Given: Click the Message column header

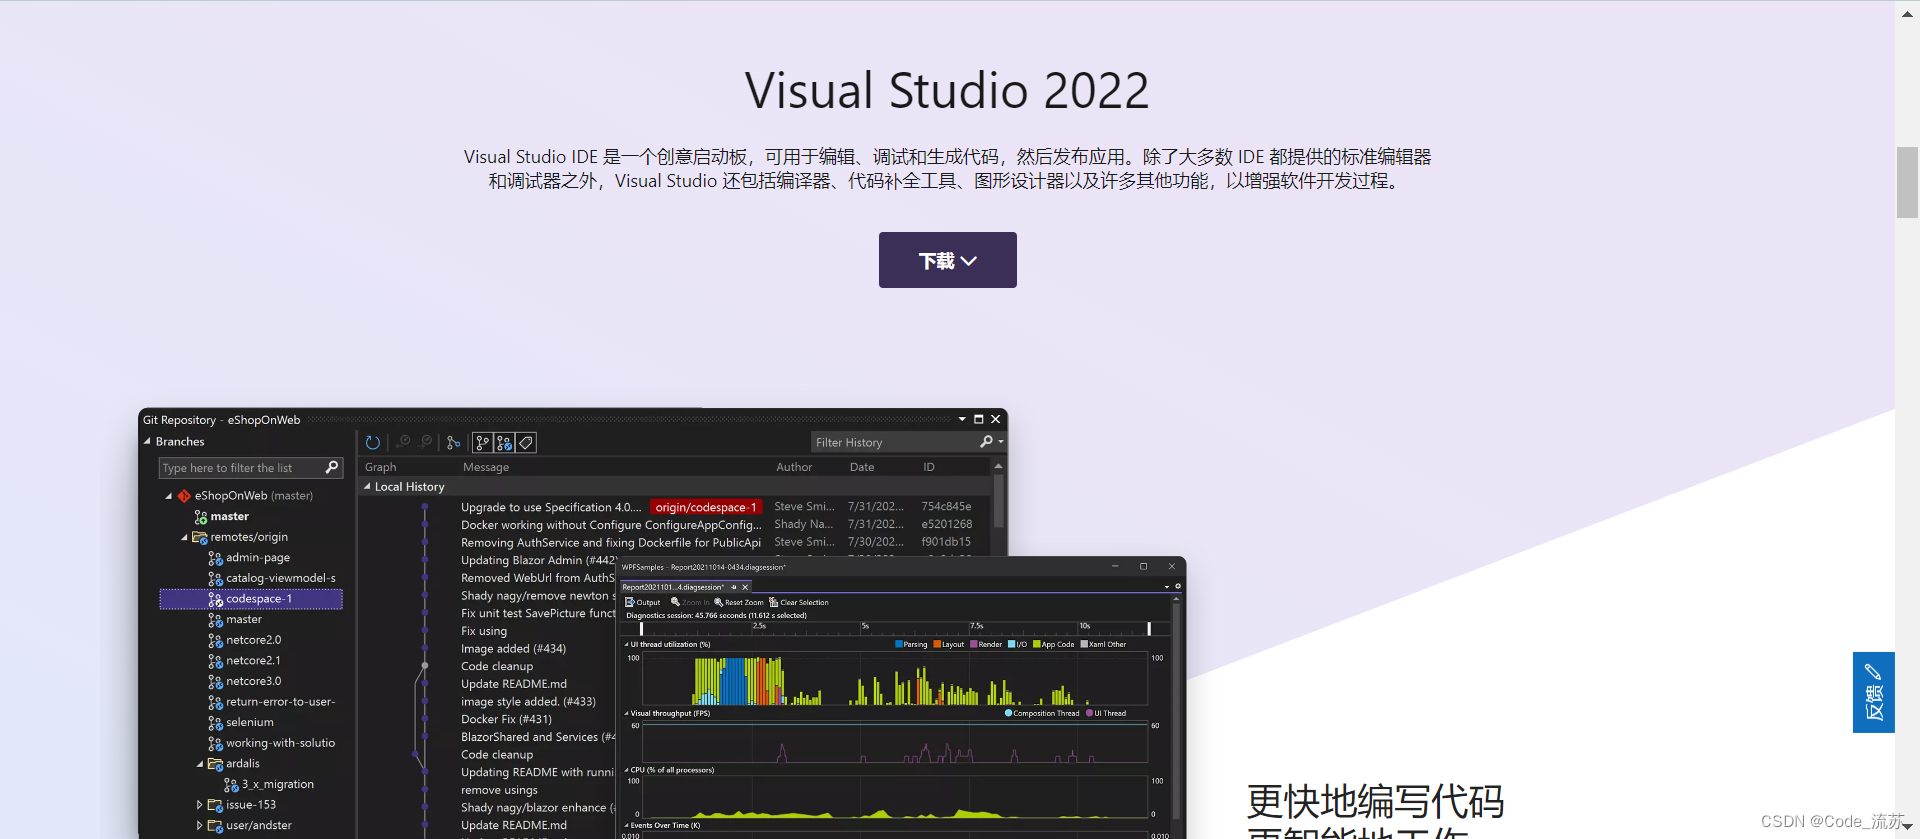Looking at the screenshot, I should coord(486,467).
